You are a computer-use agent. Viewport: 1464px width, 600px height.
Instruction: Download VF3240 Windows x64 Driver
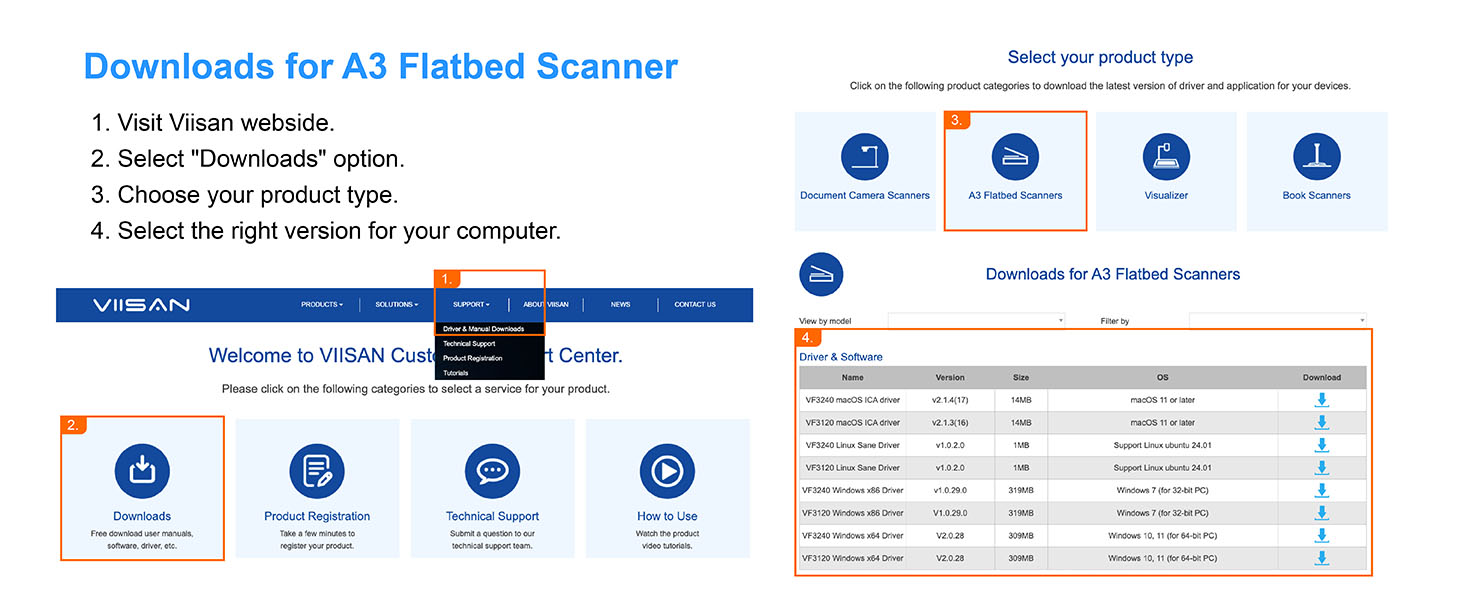(x=1322, y=536)
